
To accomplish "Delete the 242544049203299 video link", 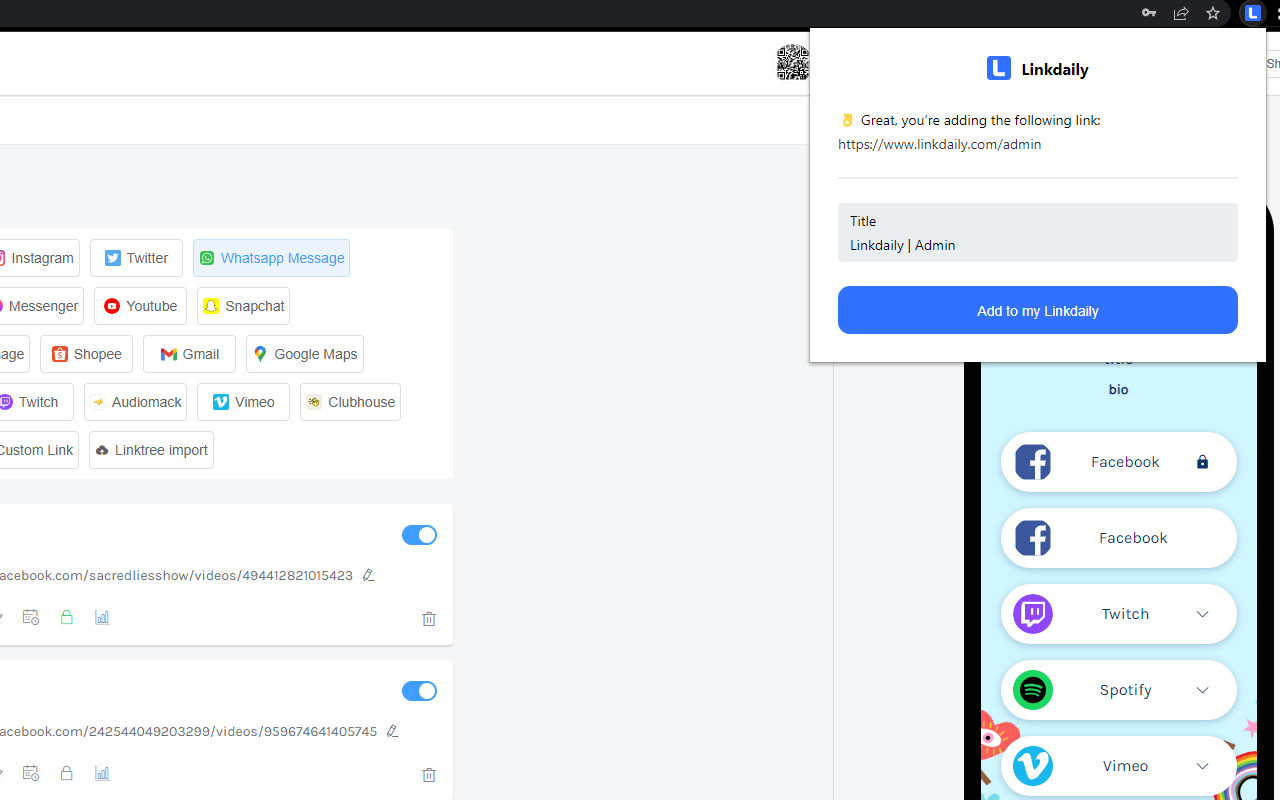I will tap(429, 775).
